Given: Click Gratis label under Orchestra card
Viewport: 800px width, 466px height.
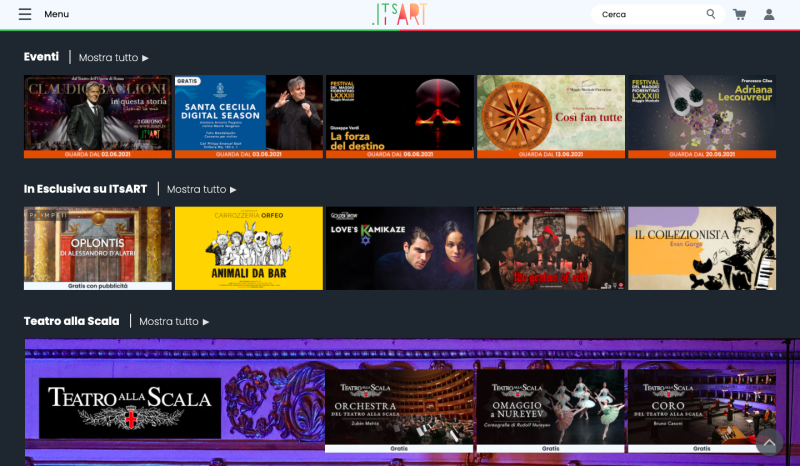Looking at the screenshot, I should (399, 449).
